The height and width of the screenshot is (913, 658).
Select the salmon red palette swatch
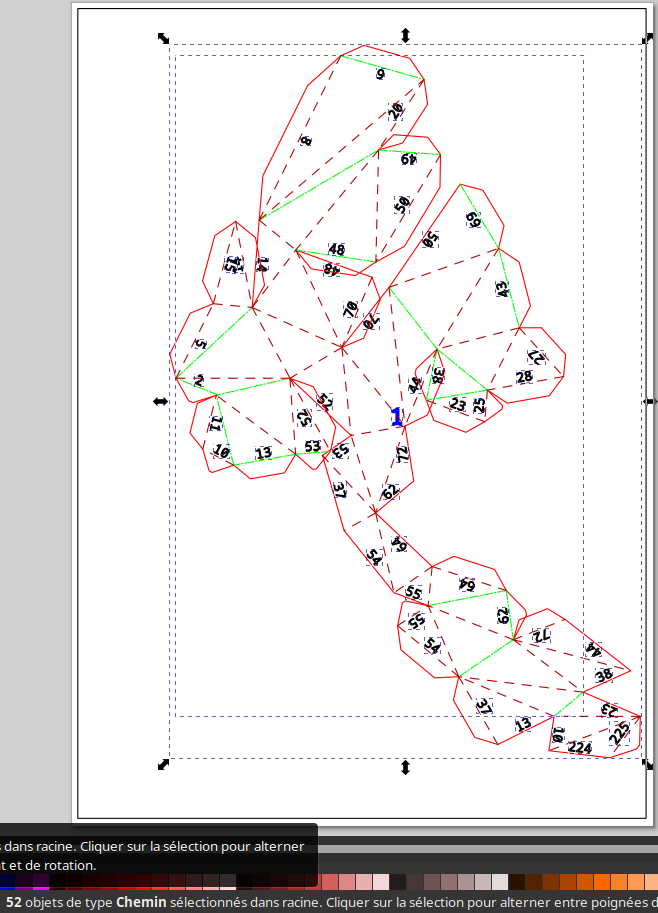point(331,882)
